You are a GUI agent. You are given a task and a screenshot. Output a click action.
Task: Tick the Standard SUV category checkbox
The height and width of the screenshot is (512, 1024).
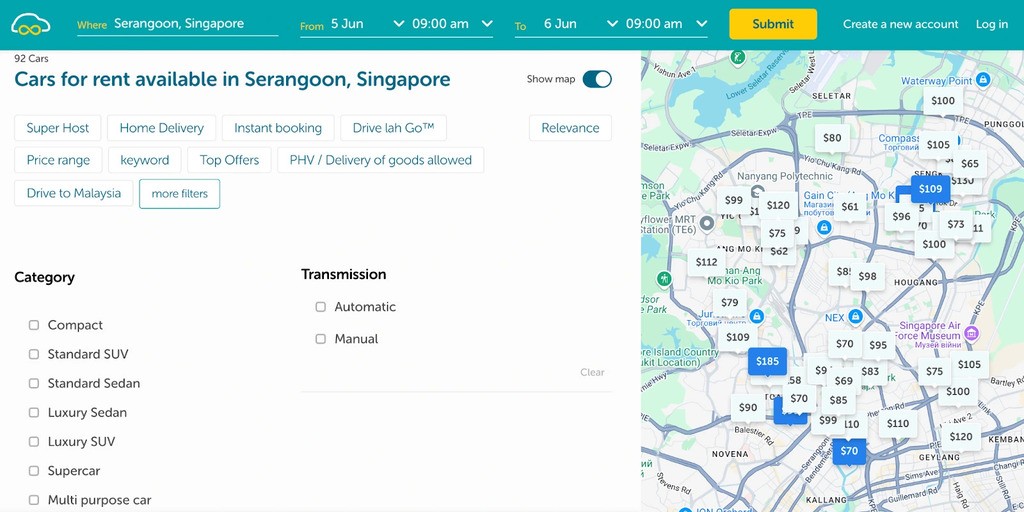pos(34,354)
